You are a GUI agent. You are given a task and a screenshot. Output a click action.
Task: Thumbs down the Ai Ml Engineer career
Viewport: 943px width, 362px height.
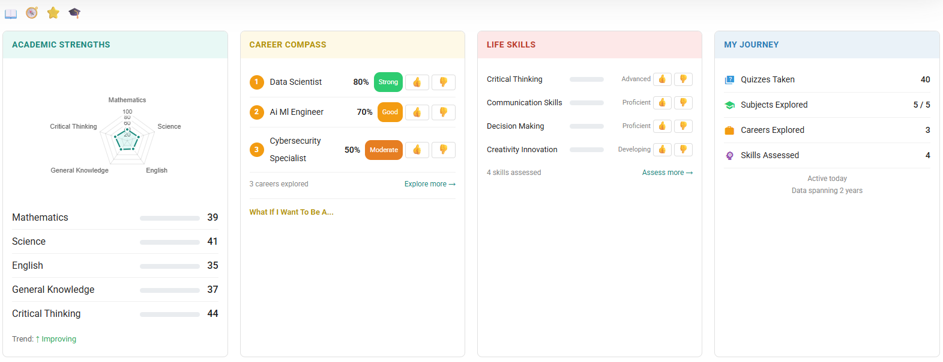coord(443,112)
